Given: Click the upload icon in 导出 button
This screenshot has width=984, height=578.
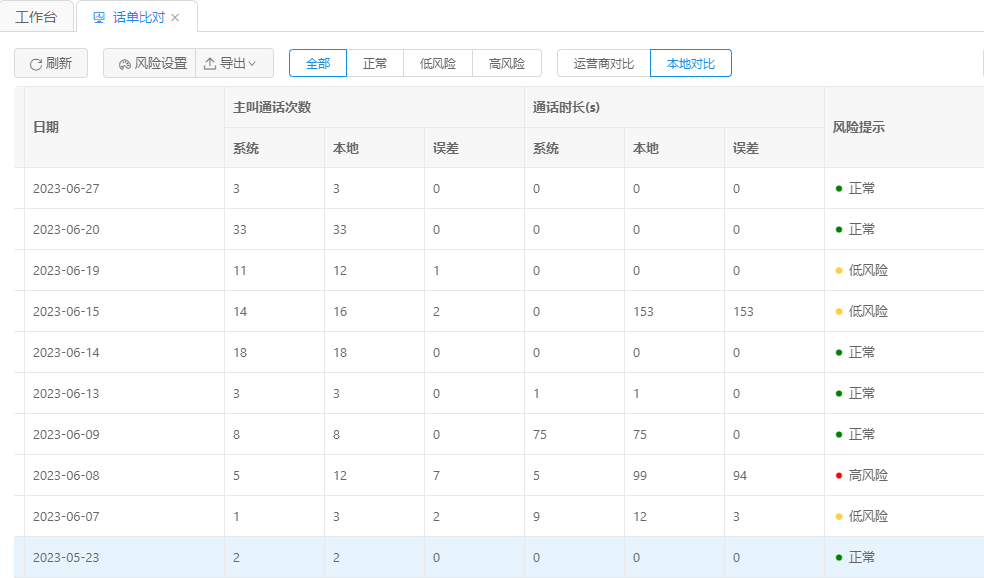Looking at the screenshot, I should point(210,64).
